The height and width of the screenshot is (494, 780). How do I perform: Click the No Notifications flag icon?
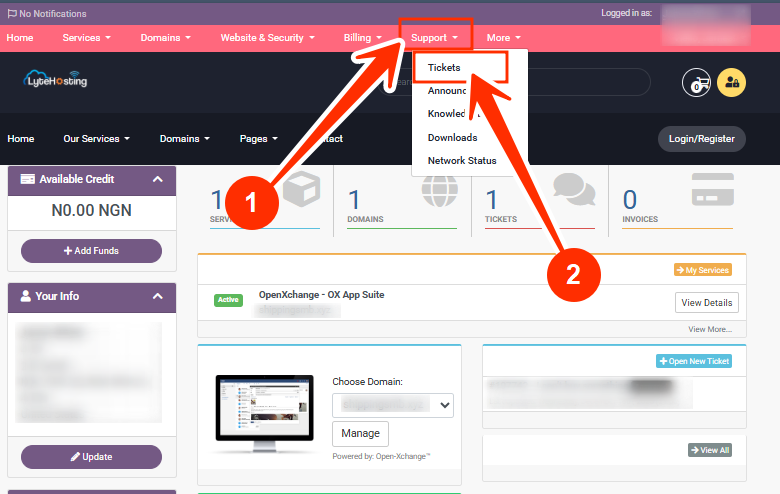point(12,14)
